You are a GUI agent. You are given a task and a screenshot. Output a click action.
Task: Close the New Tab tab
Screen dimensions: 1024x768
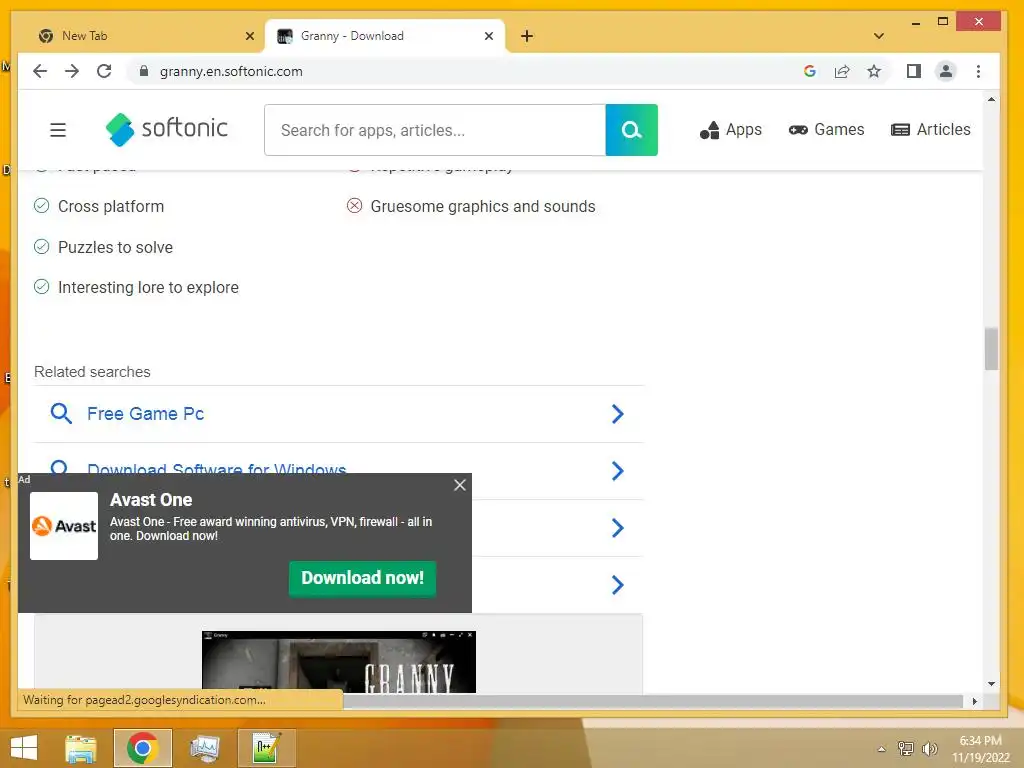click(249, 36)
